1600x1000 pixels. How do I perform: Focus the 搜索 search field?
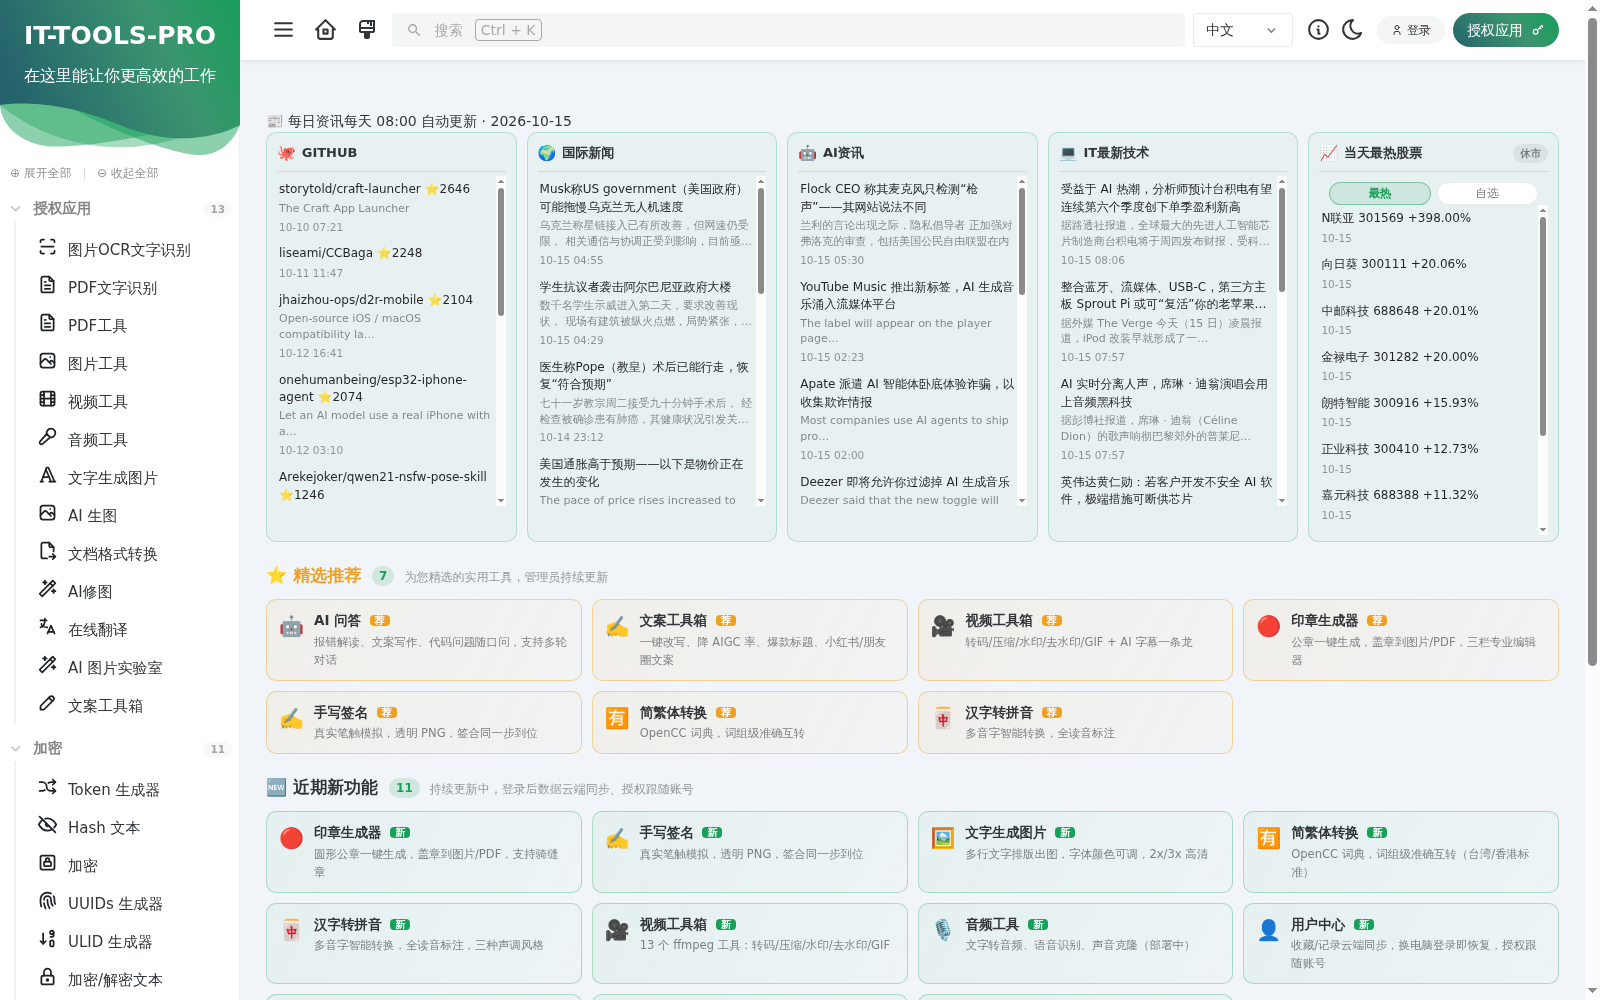tap(788, 30)
